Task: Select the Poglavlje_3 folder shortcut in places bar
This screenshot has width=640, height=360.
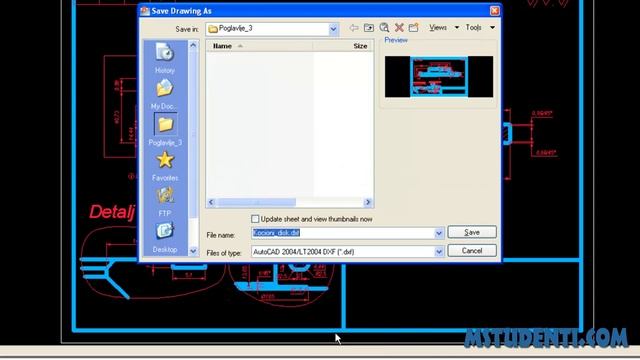Action: click(165, 130)
